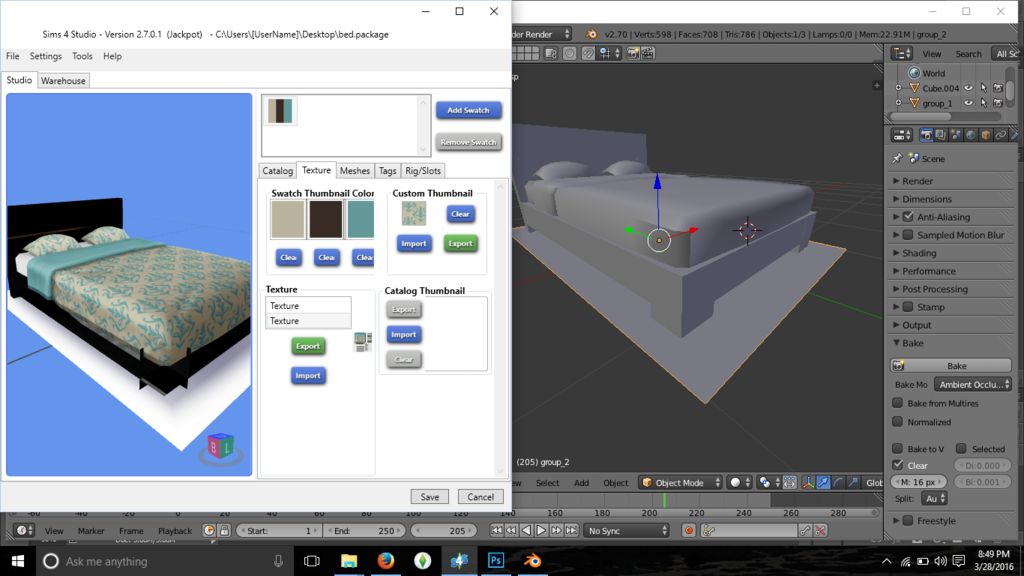Click the pin icon beside Scene
The width and height of the screenshot is (1024, 576).
coord(897,159)
